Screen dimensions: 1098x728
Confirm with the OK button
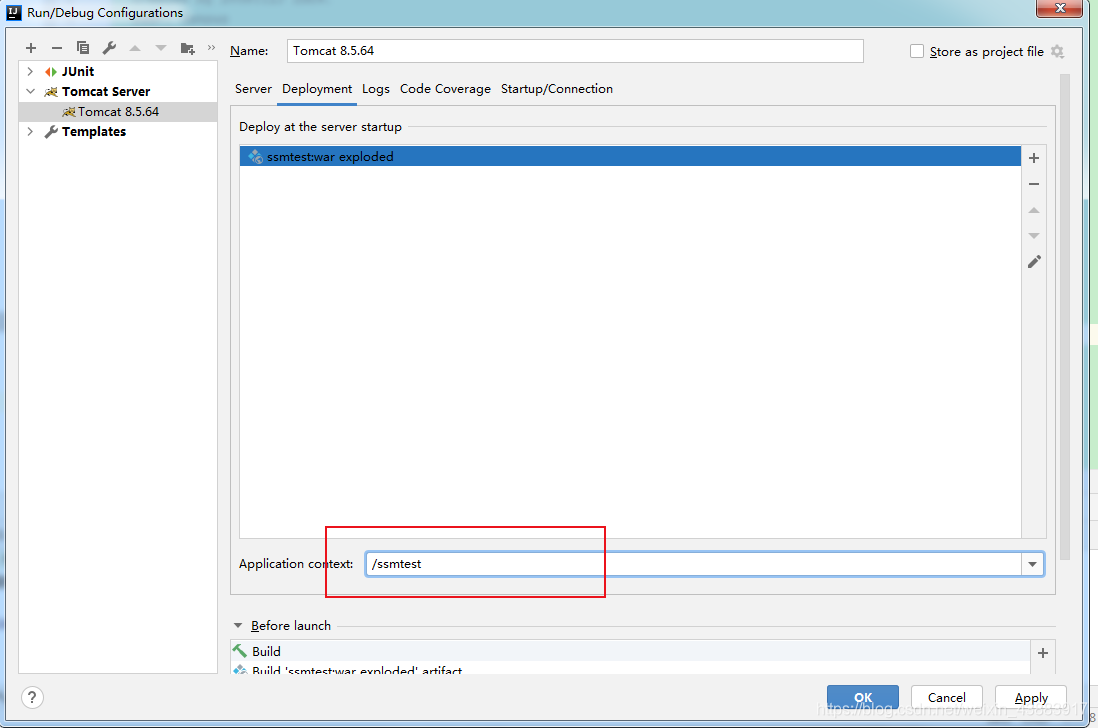click(x=863, y=697)
